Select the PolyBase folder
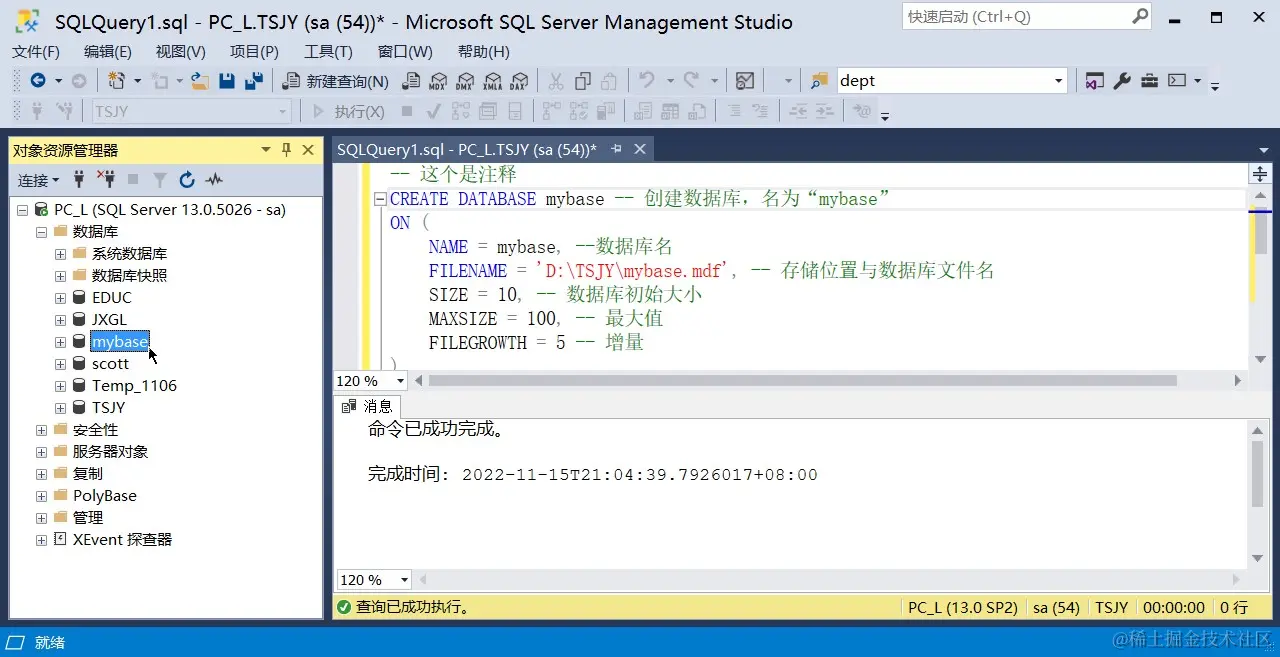Image resolution: width=1280 pixels, height=657 pixels. pyautogui.click(x=104, y=496)
